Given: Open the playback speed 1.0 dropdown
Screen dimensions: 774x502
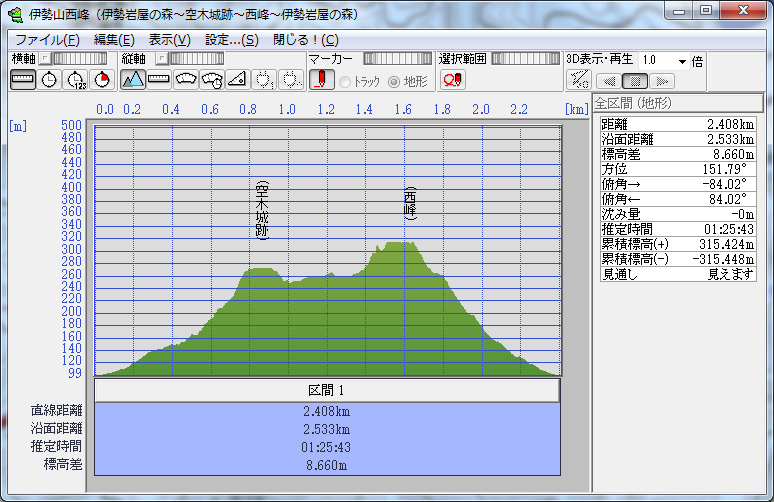Looking at the screenshot, I should point(682,61).
